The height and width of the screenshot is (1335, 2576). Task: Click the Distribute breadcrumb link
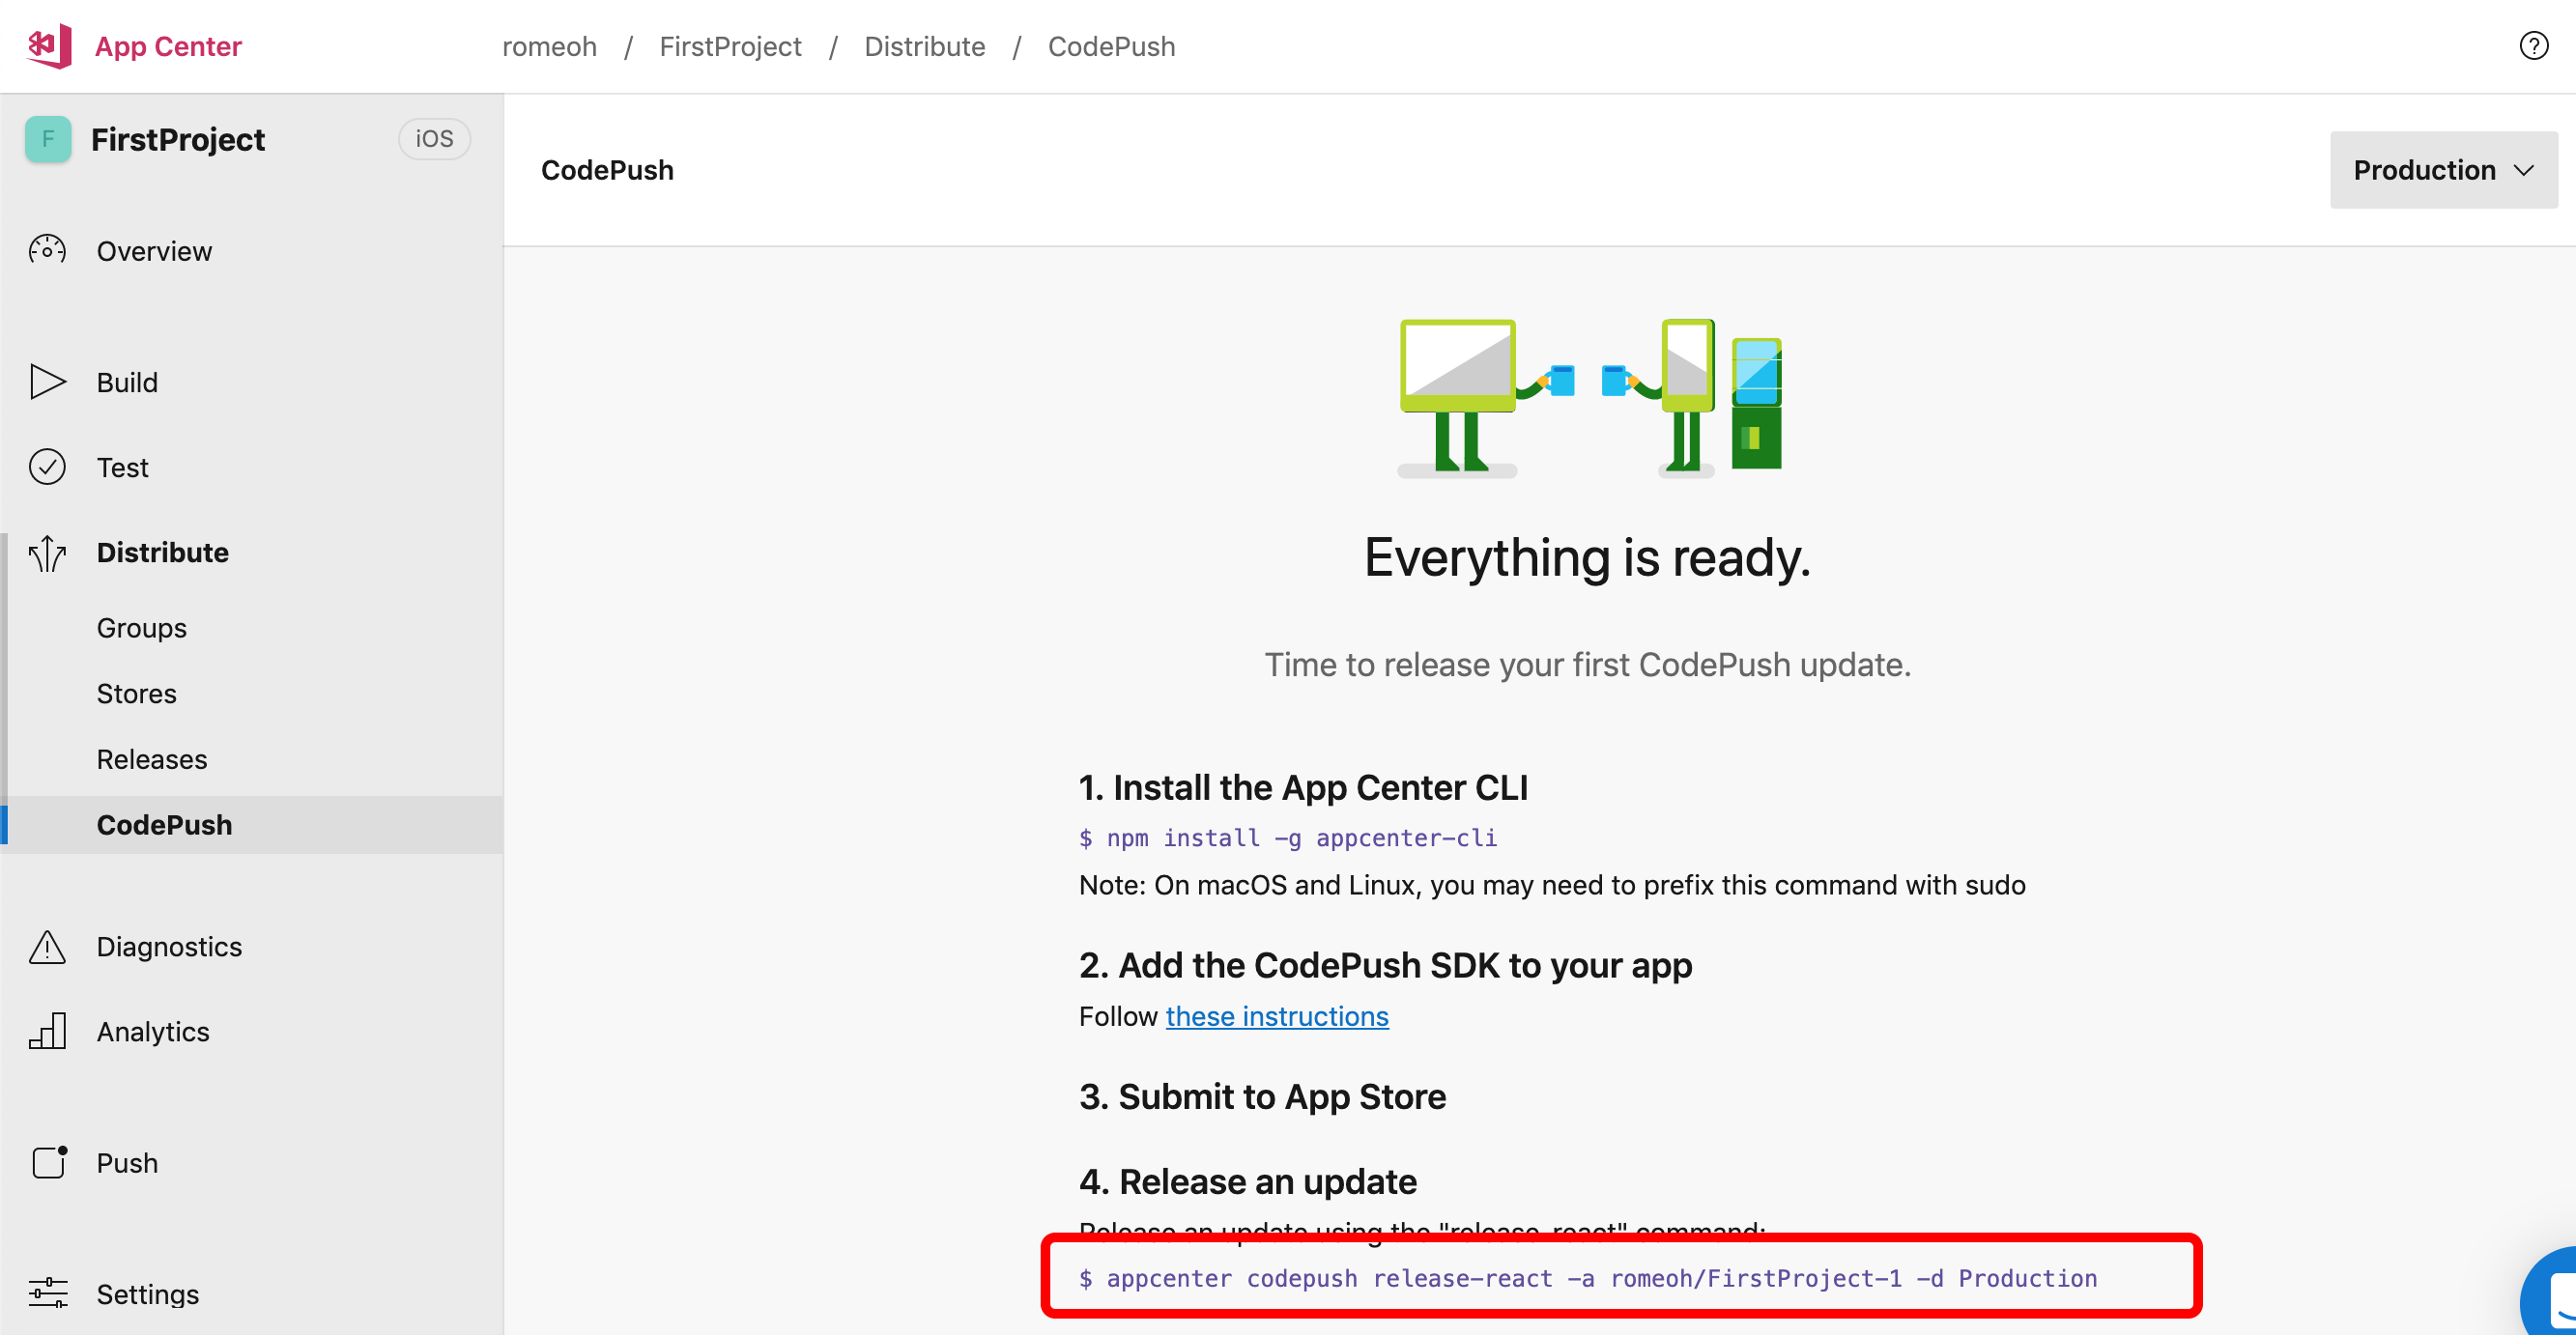coord(924,46)
